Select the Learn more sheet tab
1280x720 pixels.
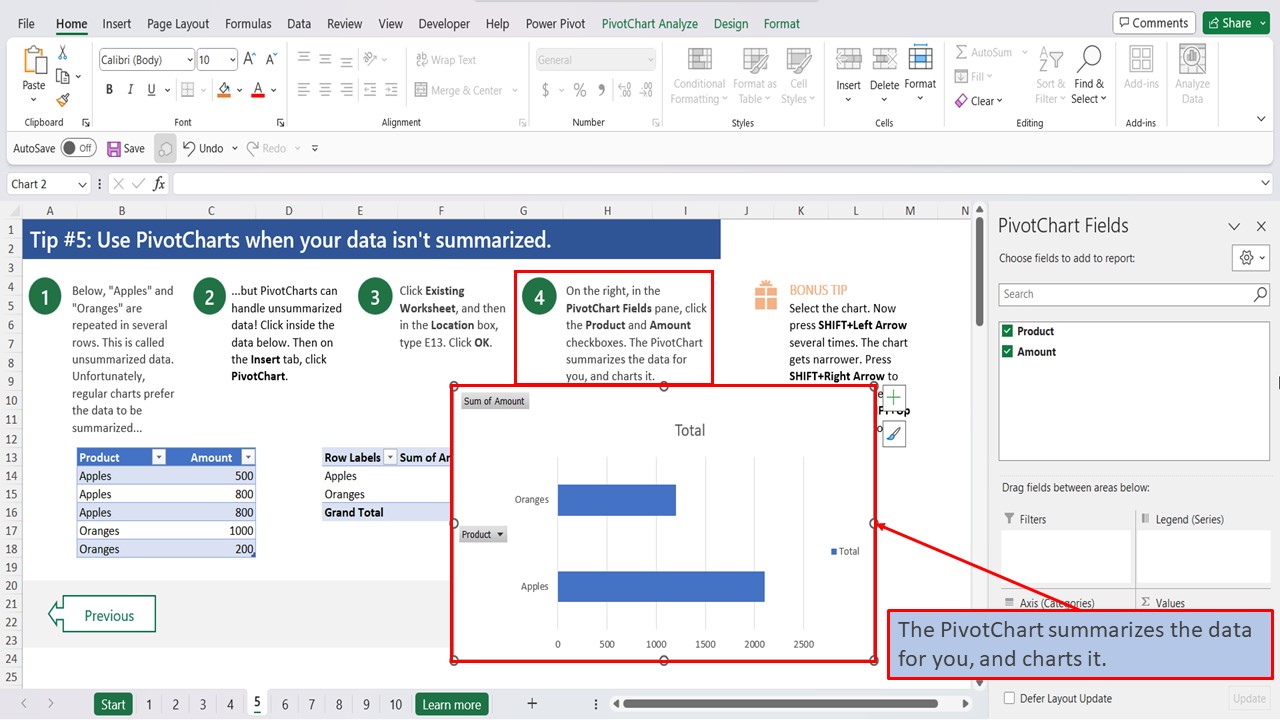[x=451, y=703]
